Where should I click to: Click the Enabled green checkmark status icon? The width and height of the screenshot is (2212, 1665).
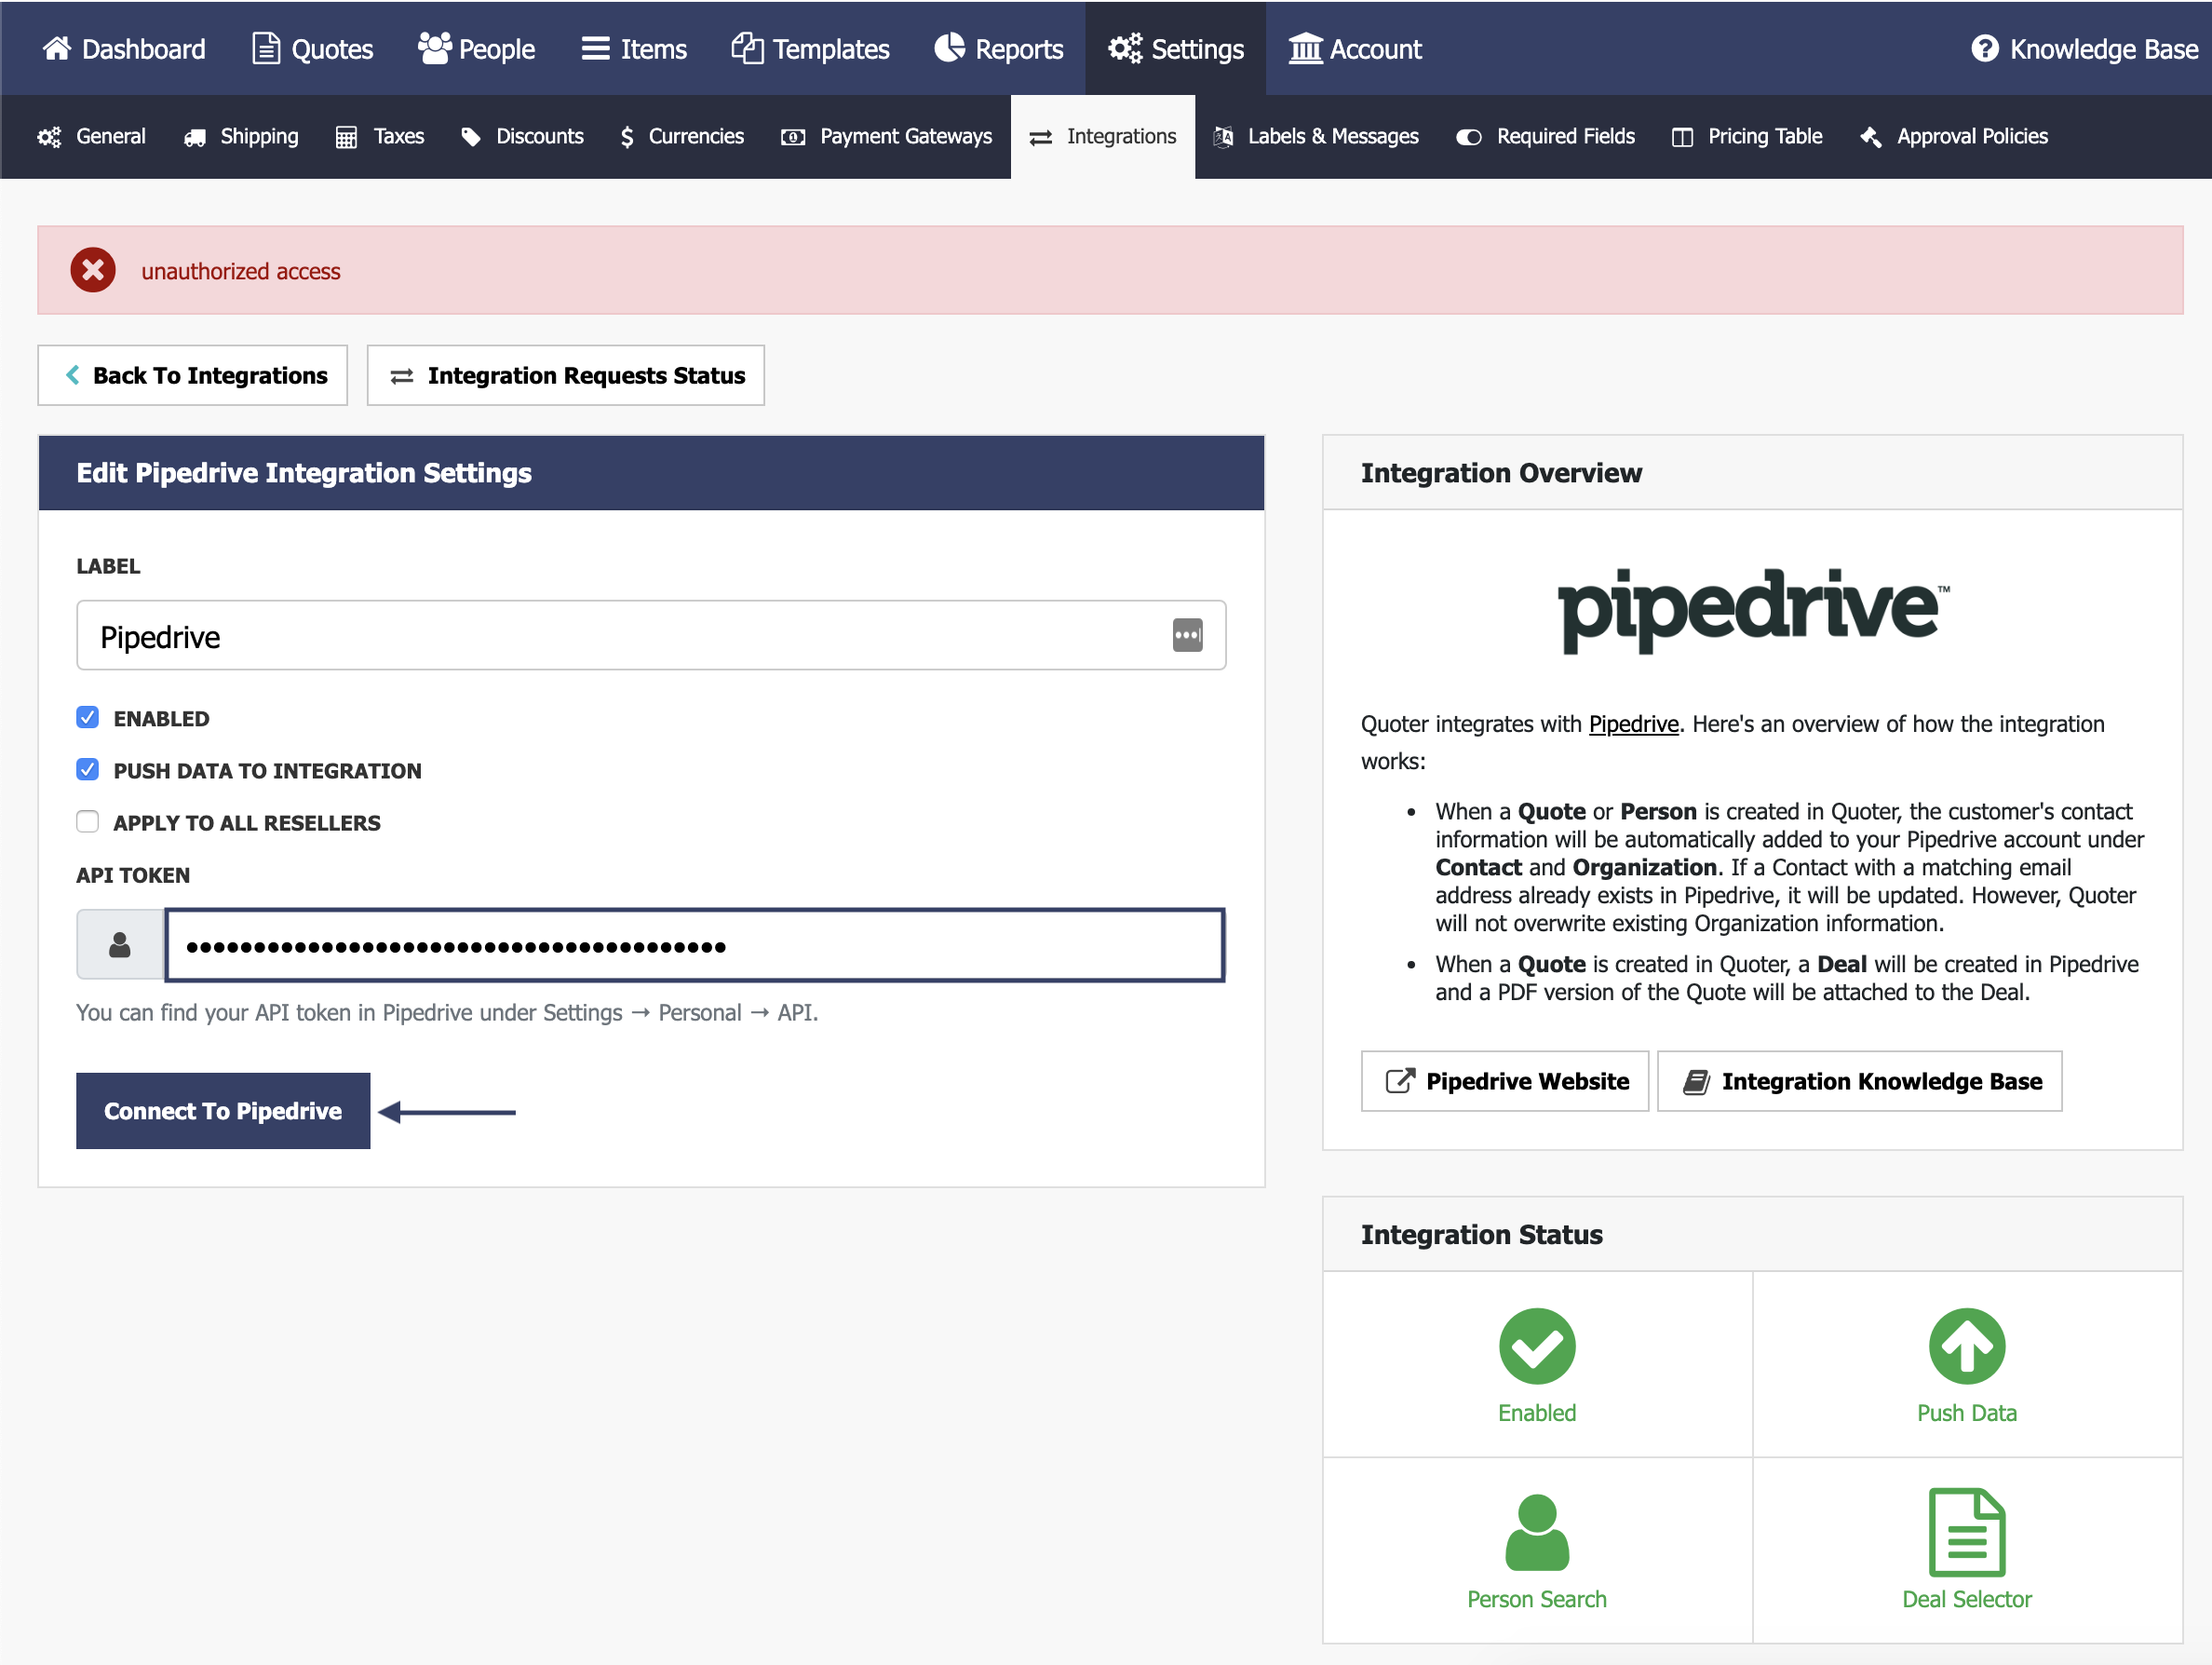(1537, 1346)
